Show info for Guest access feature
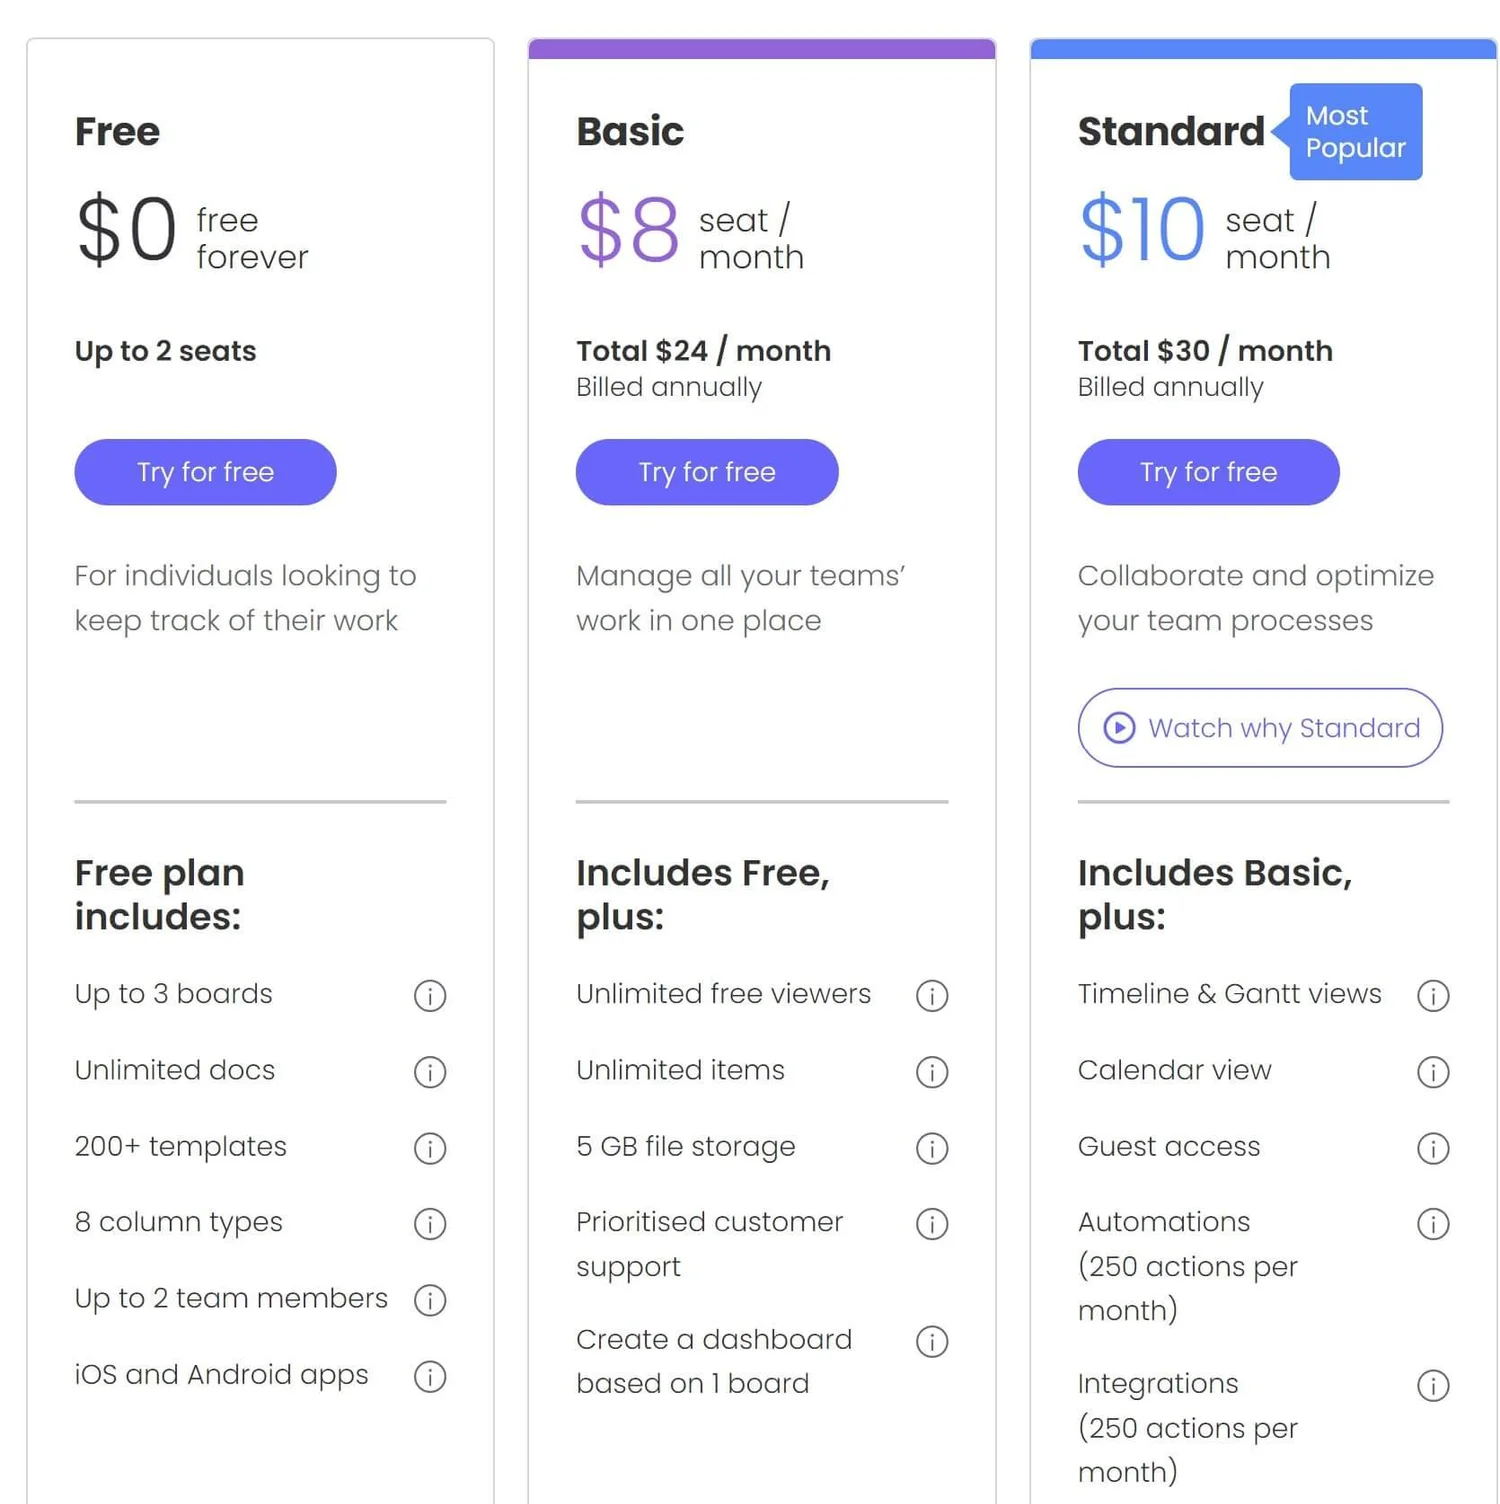The image size is (1500, 1504). [x=1433, y=1148]
